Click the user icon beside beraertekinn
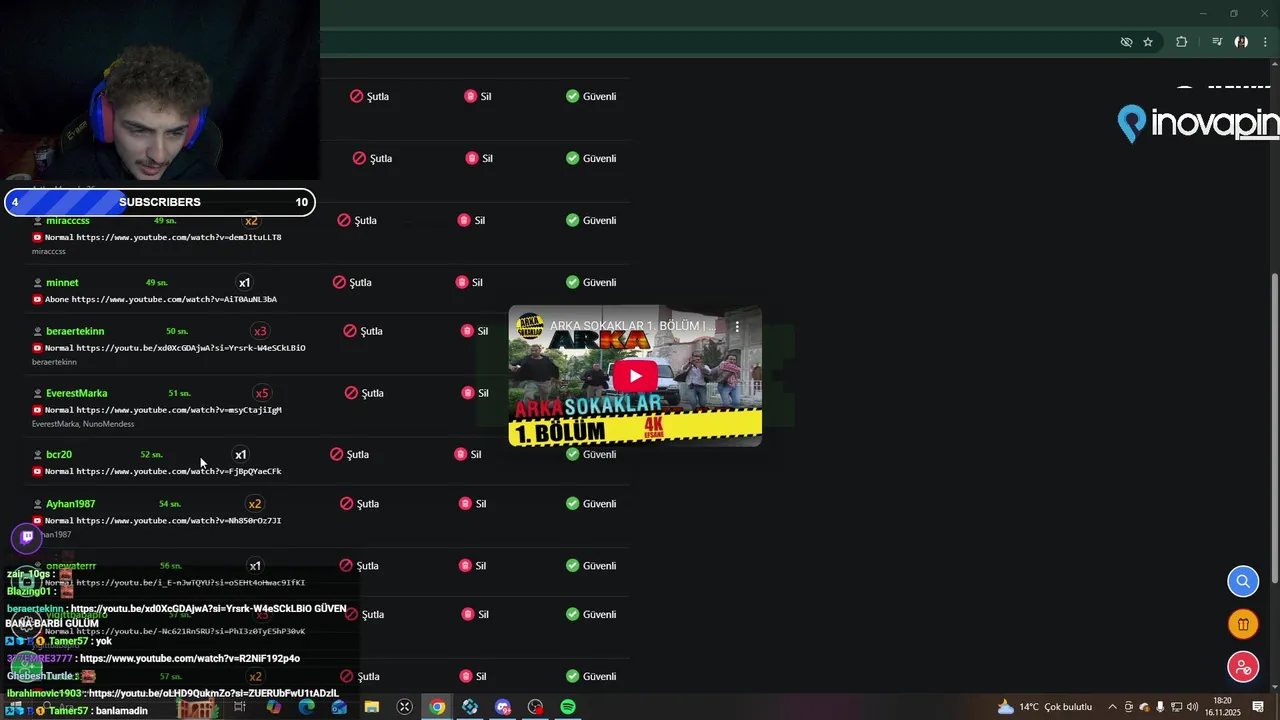 click(38, 331)
